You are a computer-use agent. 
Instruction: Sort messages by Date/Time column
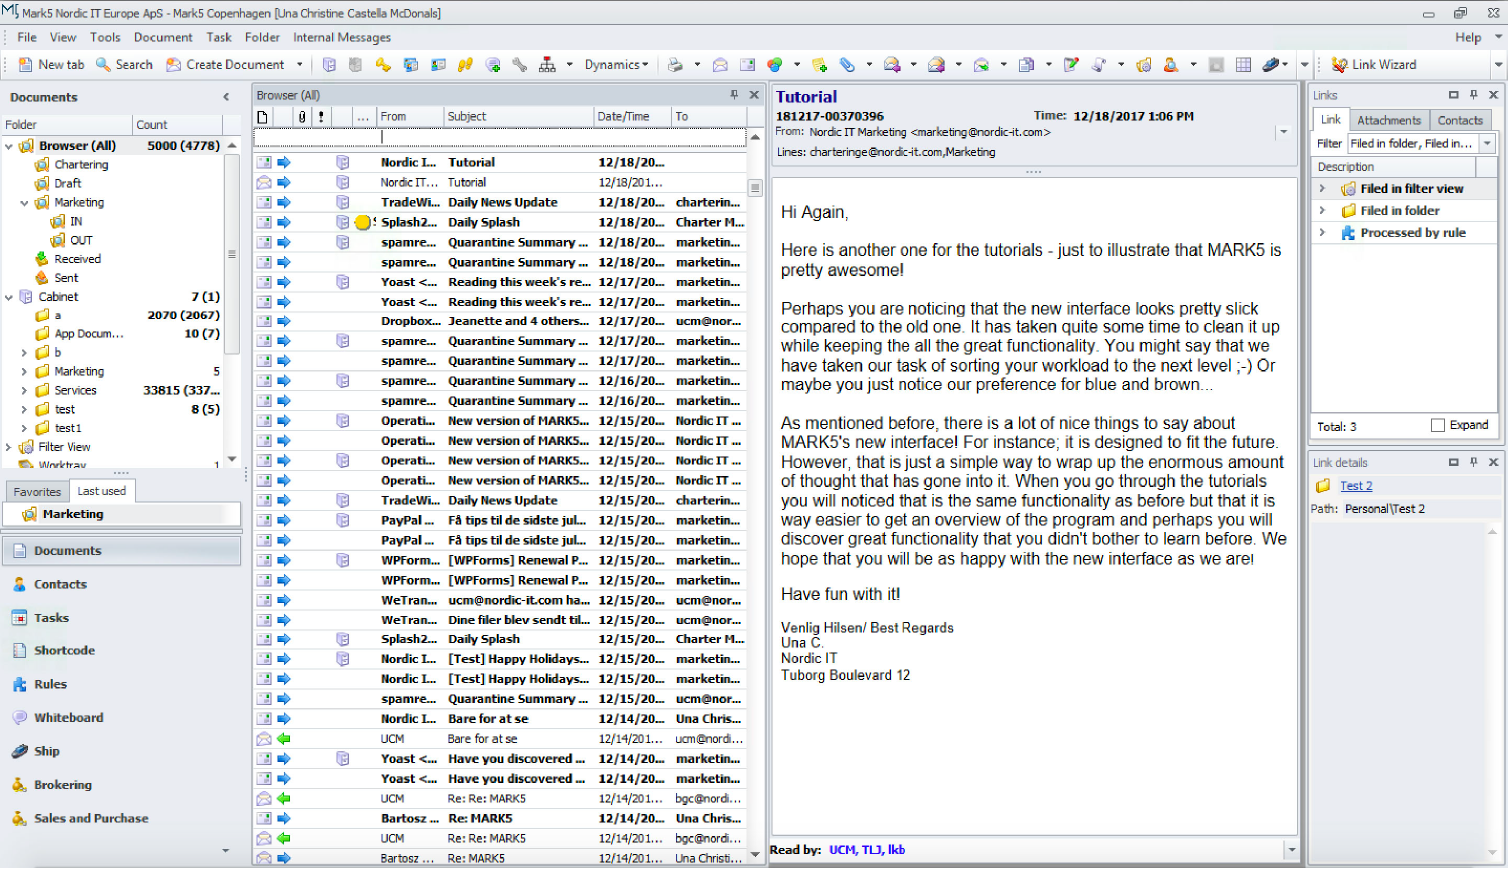coord(631,117)
